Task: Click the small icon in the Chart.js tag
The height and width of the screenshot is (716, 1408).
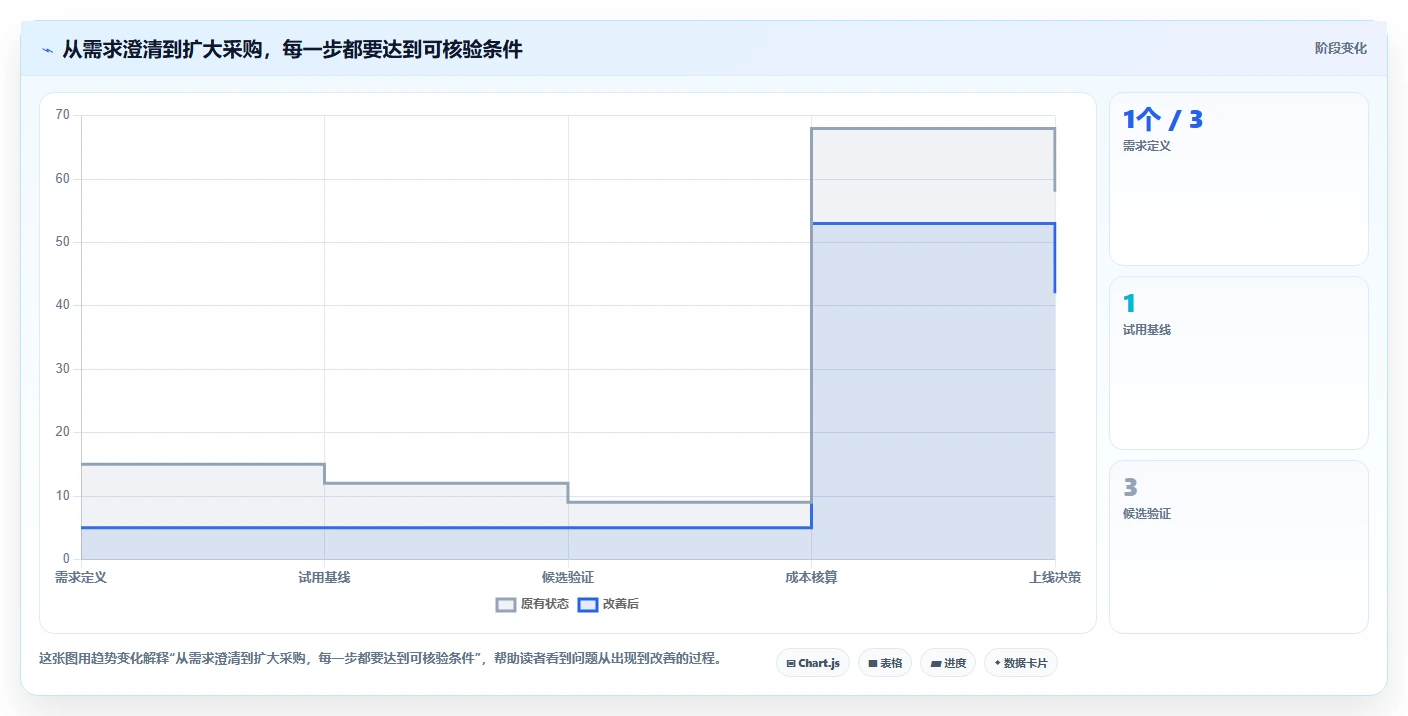Action: (x=791, y=663)
